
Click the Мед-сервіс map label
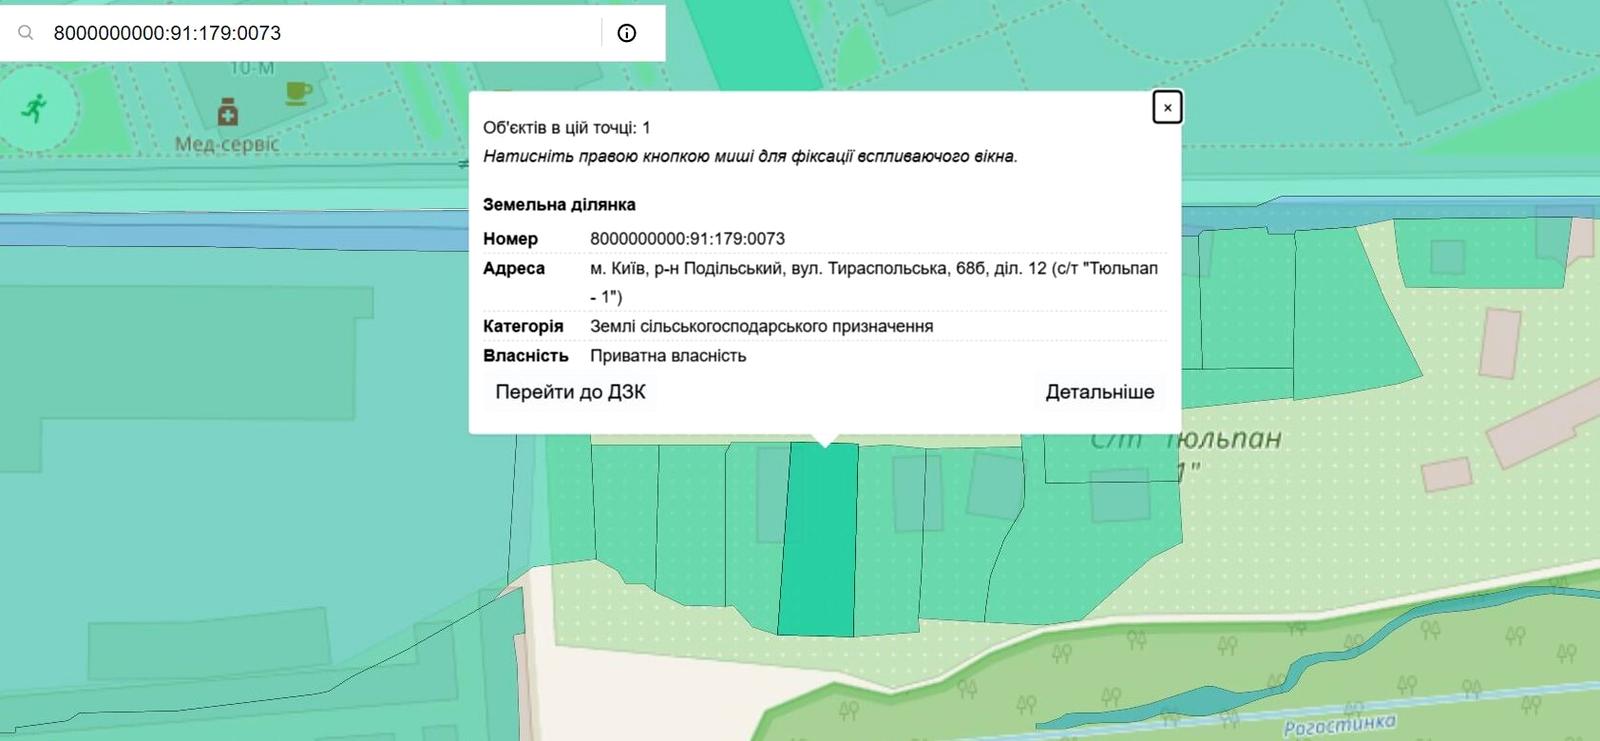(x=227, y=144)
